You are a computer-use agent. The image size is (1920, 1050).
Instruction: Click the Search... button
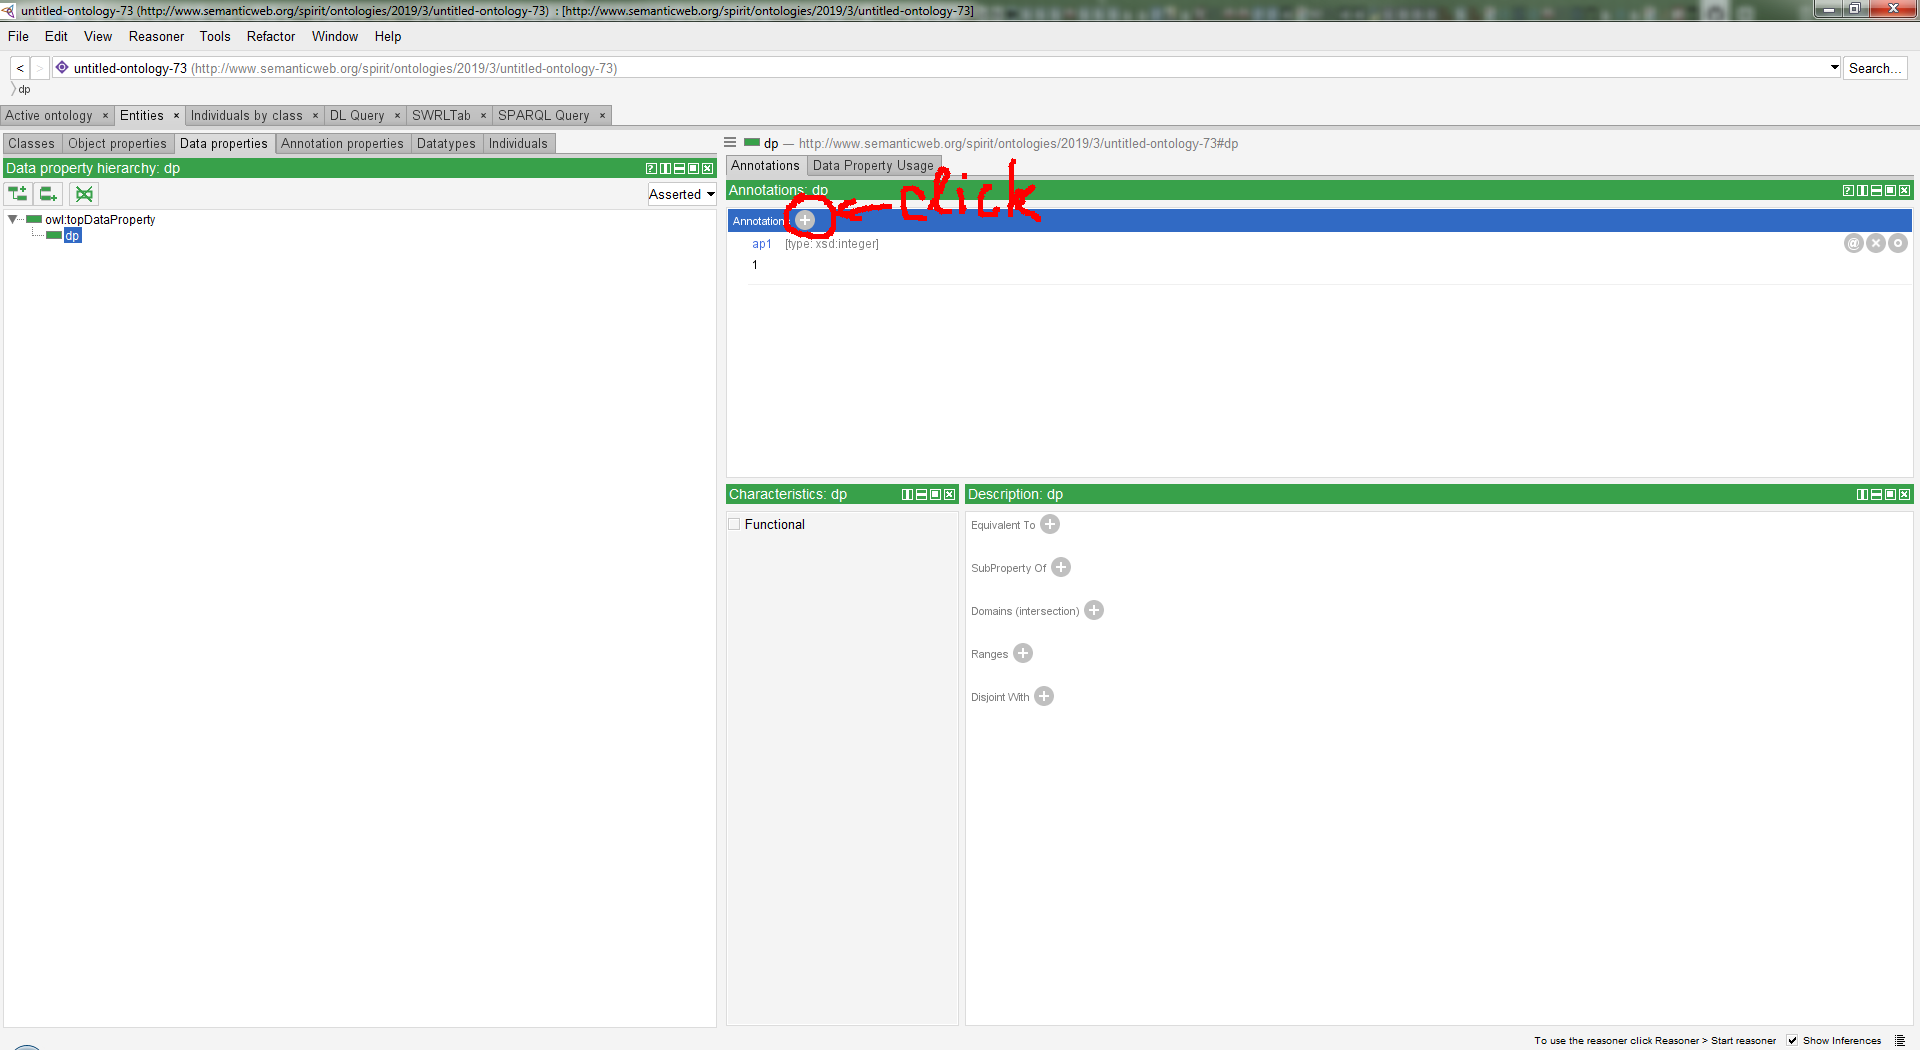pos(1874,67)
